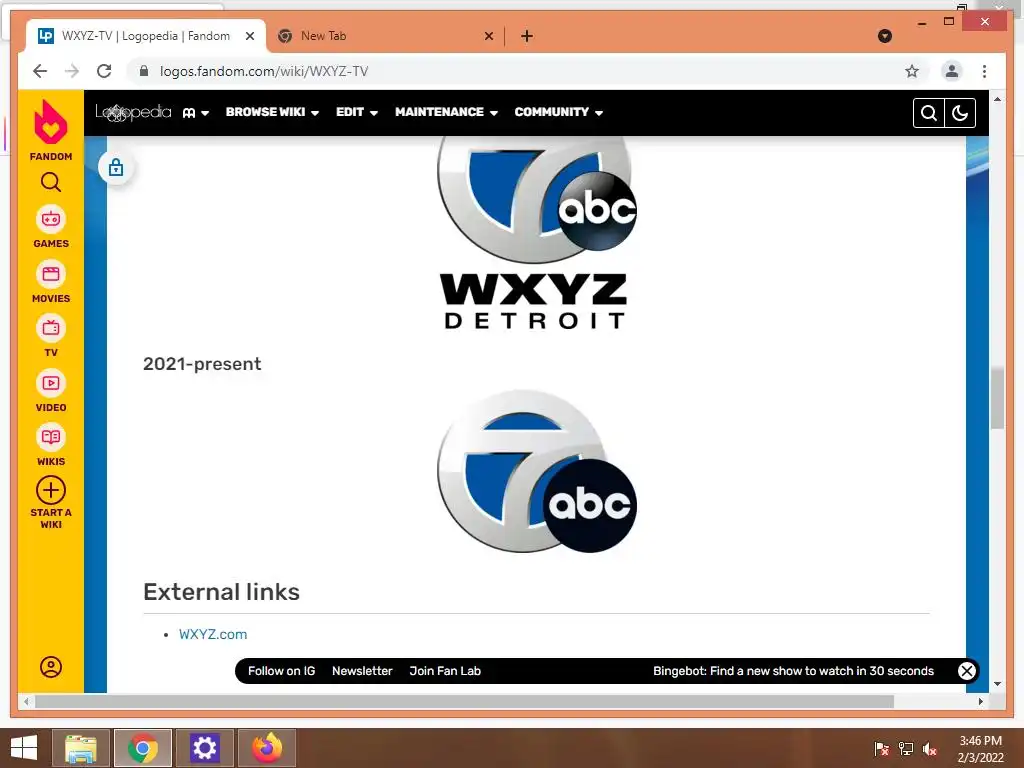Click the network tray icon
This screenshot has height=768, width=1024.
[x=906, y=749]
